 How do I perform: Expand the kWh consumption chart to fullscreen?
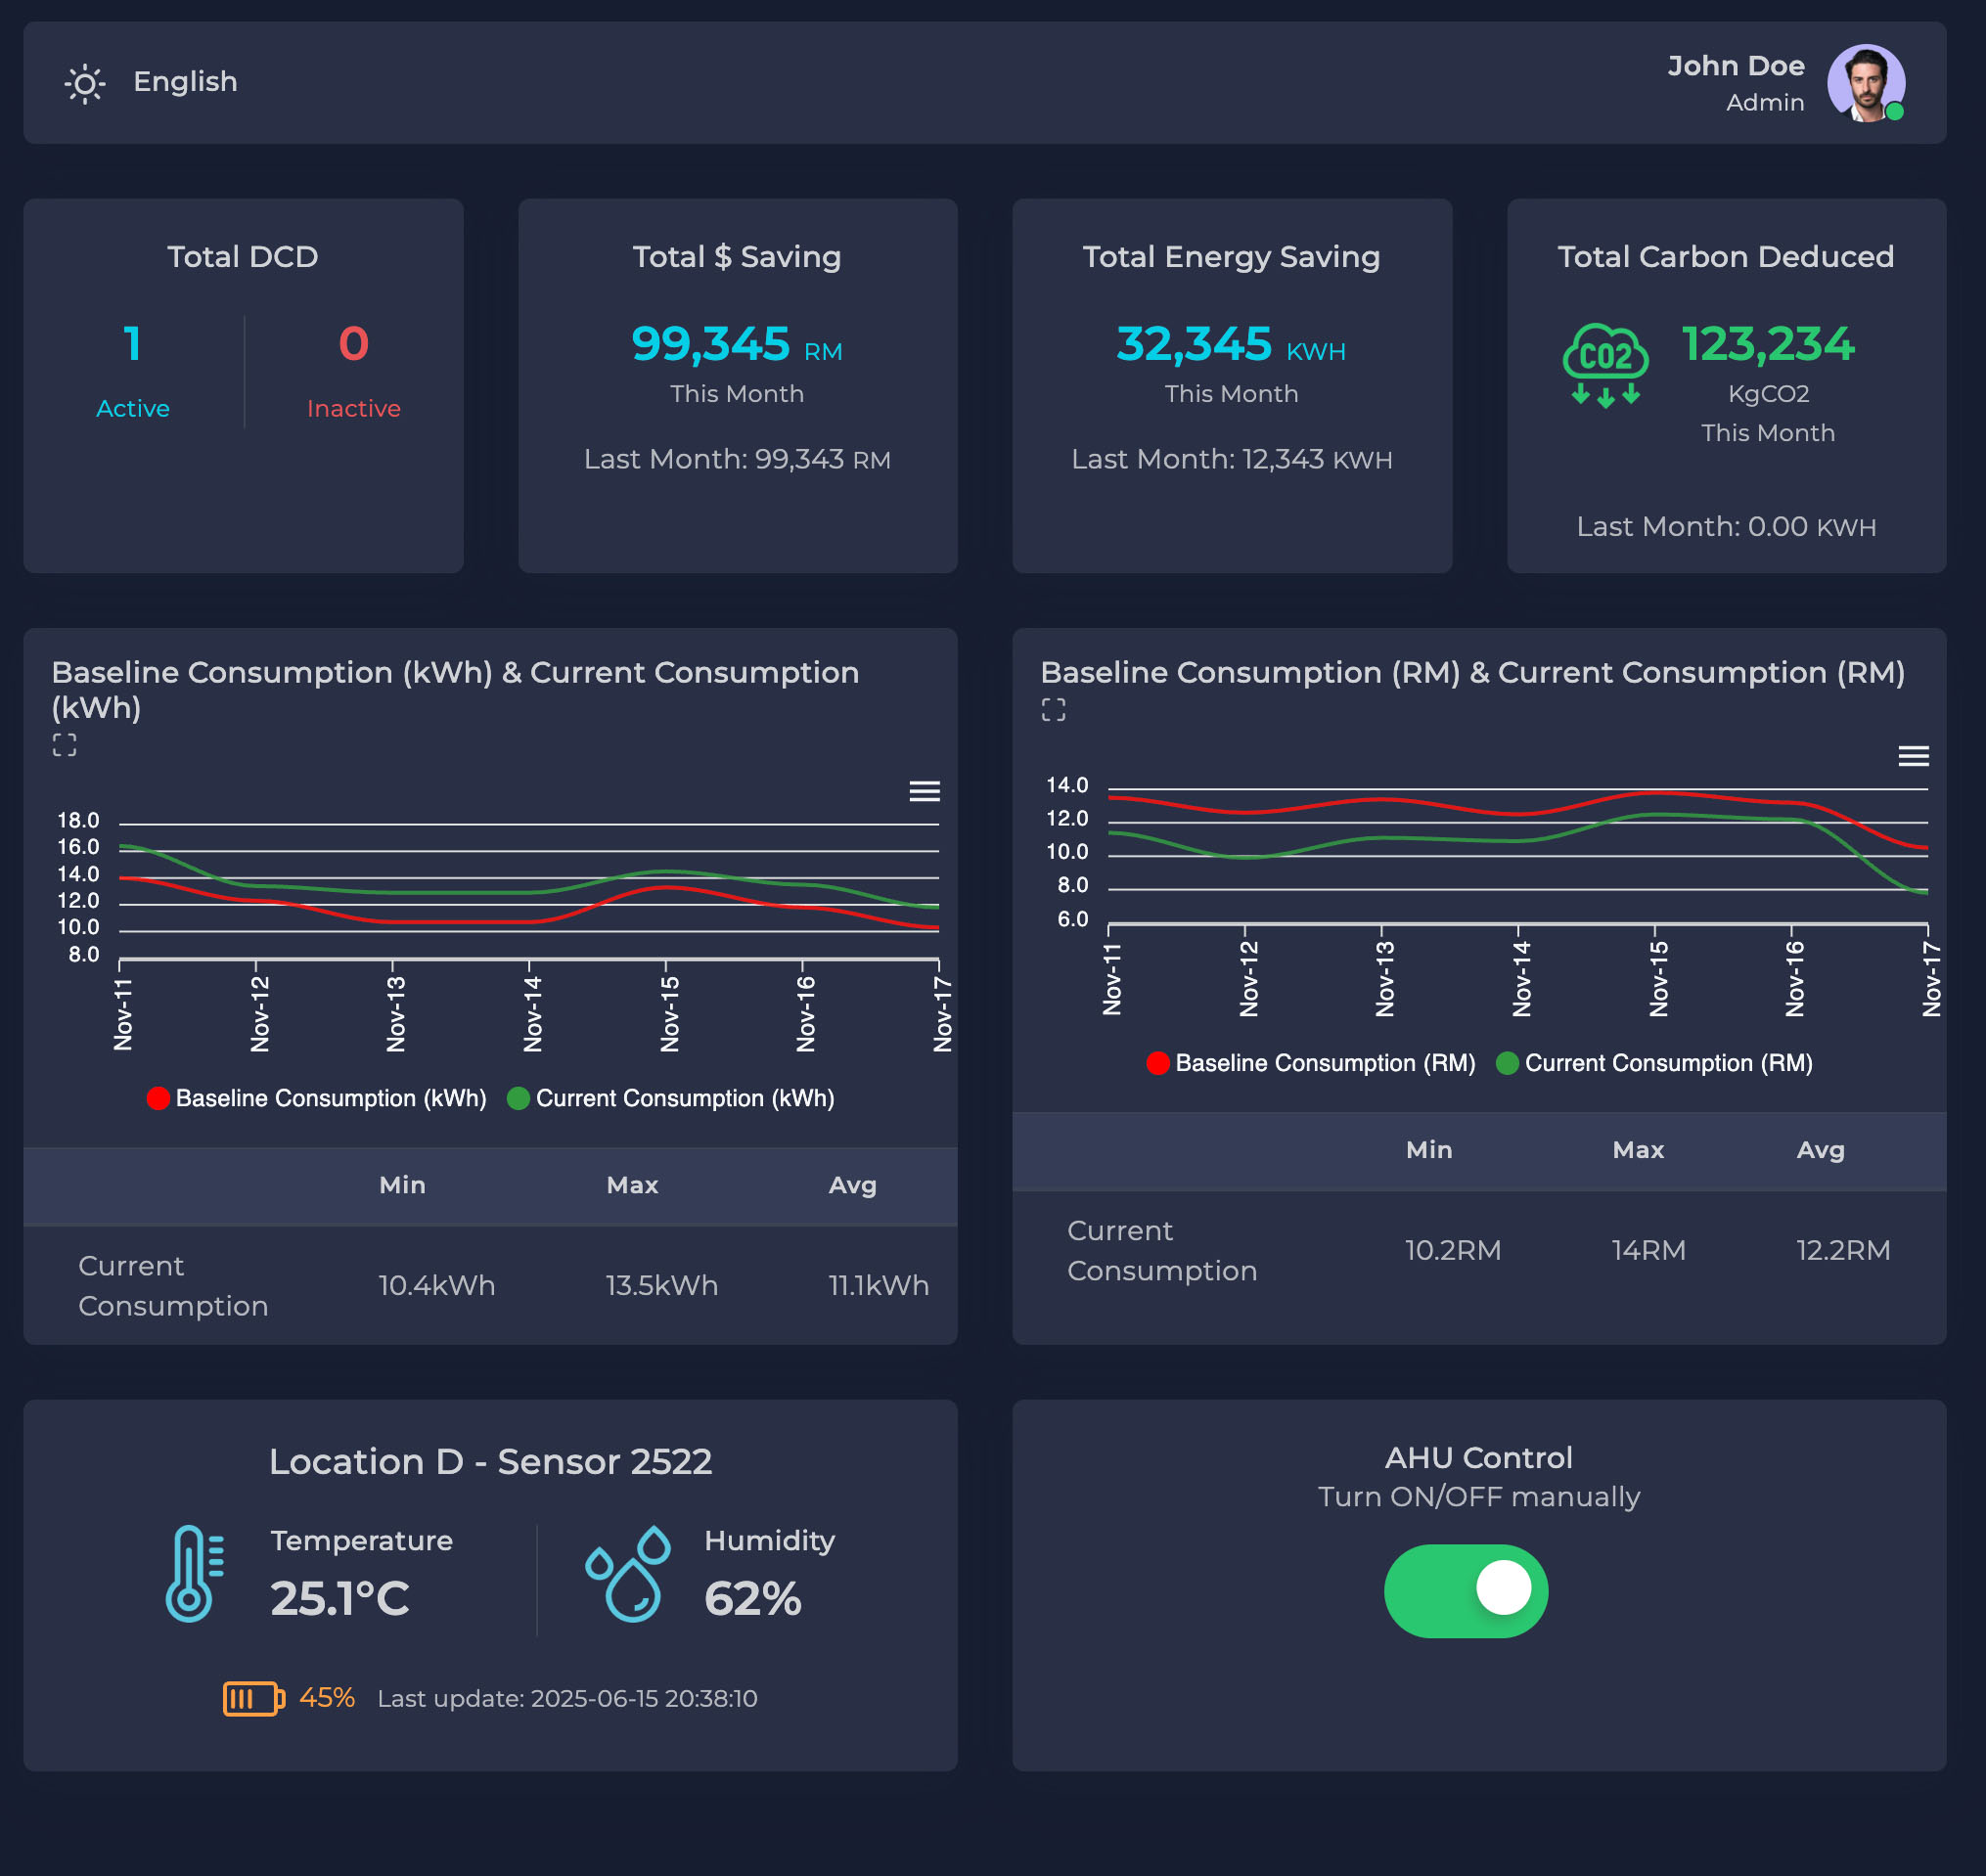64,745
